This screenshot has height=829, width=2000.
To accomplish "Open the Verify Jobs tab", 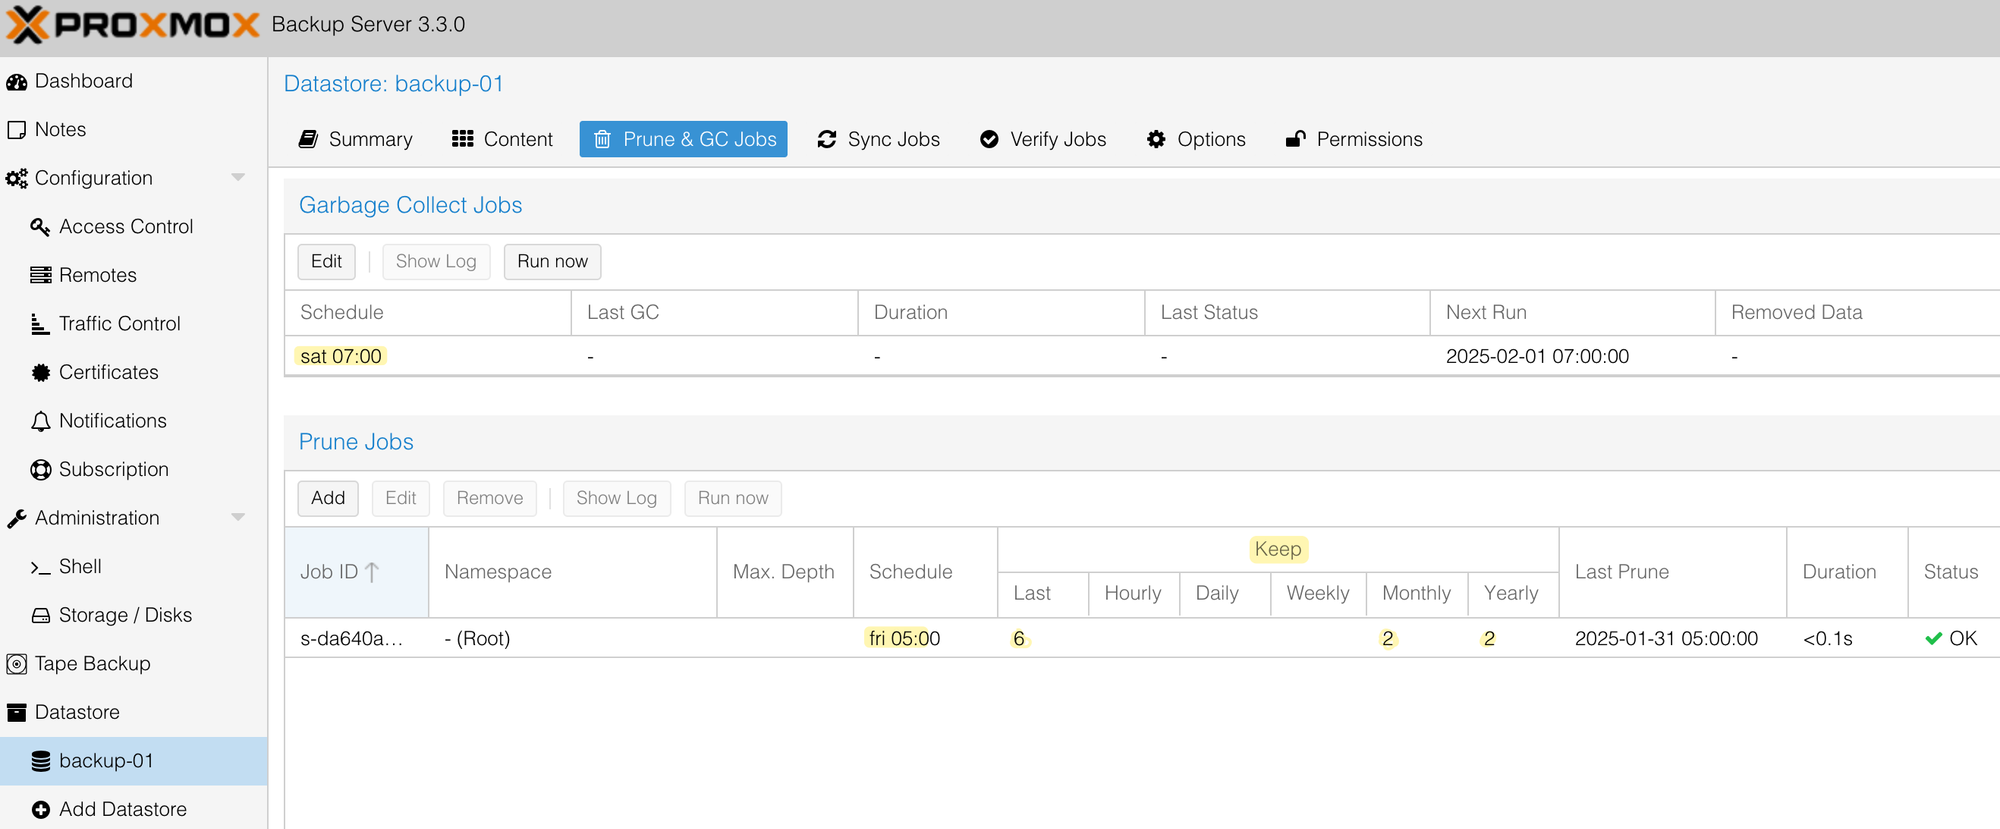I will click(1043, 139).
